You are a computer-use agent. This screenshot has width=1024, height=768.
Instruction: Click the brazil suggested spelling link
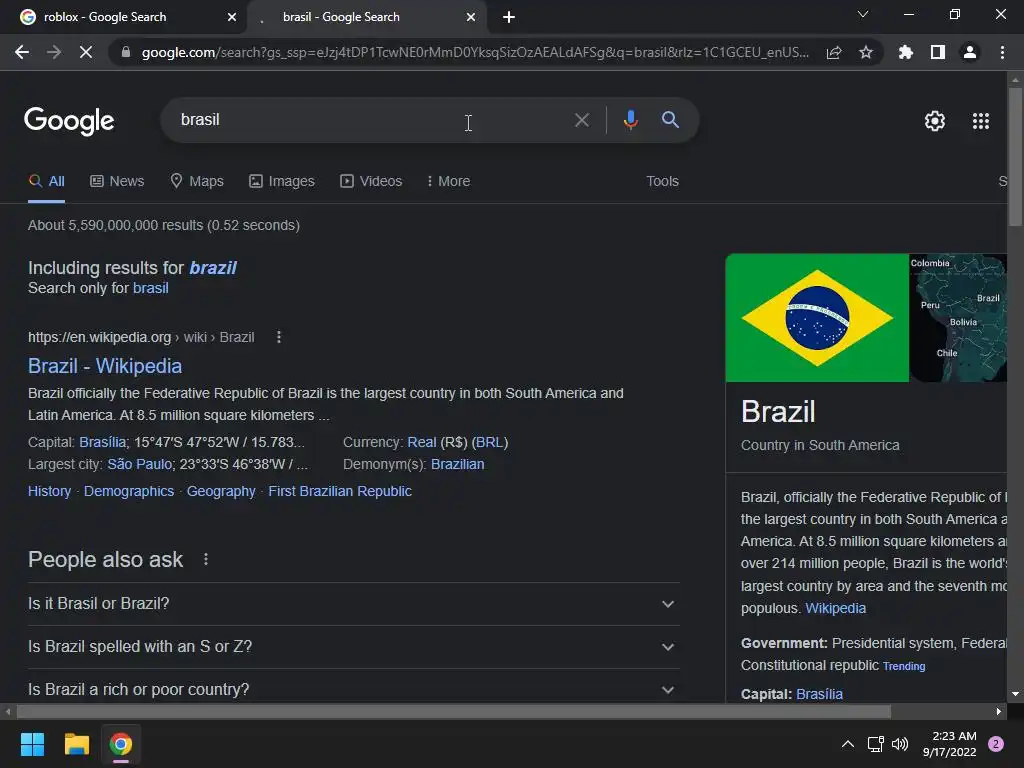213,268
